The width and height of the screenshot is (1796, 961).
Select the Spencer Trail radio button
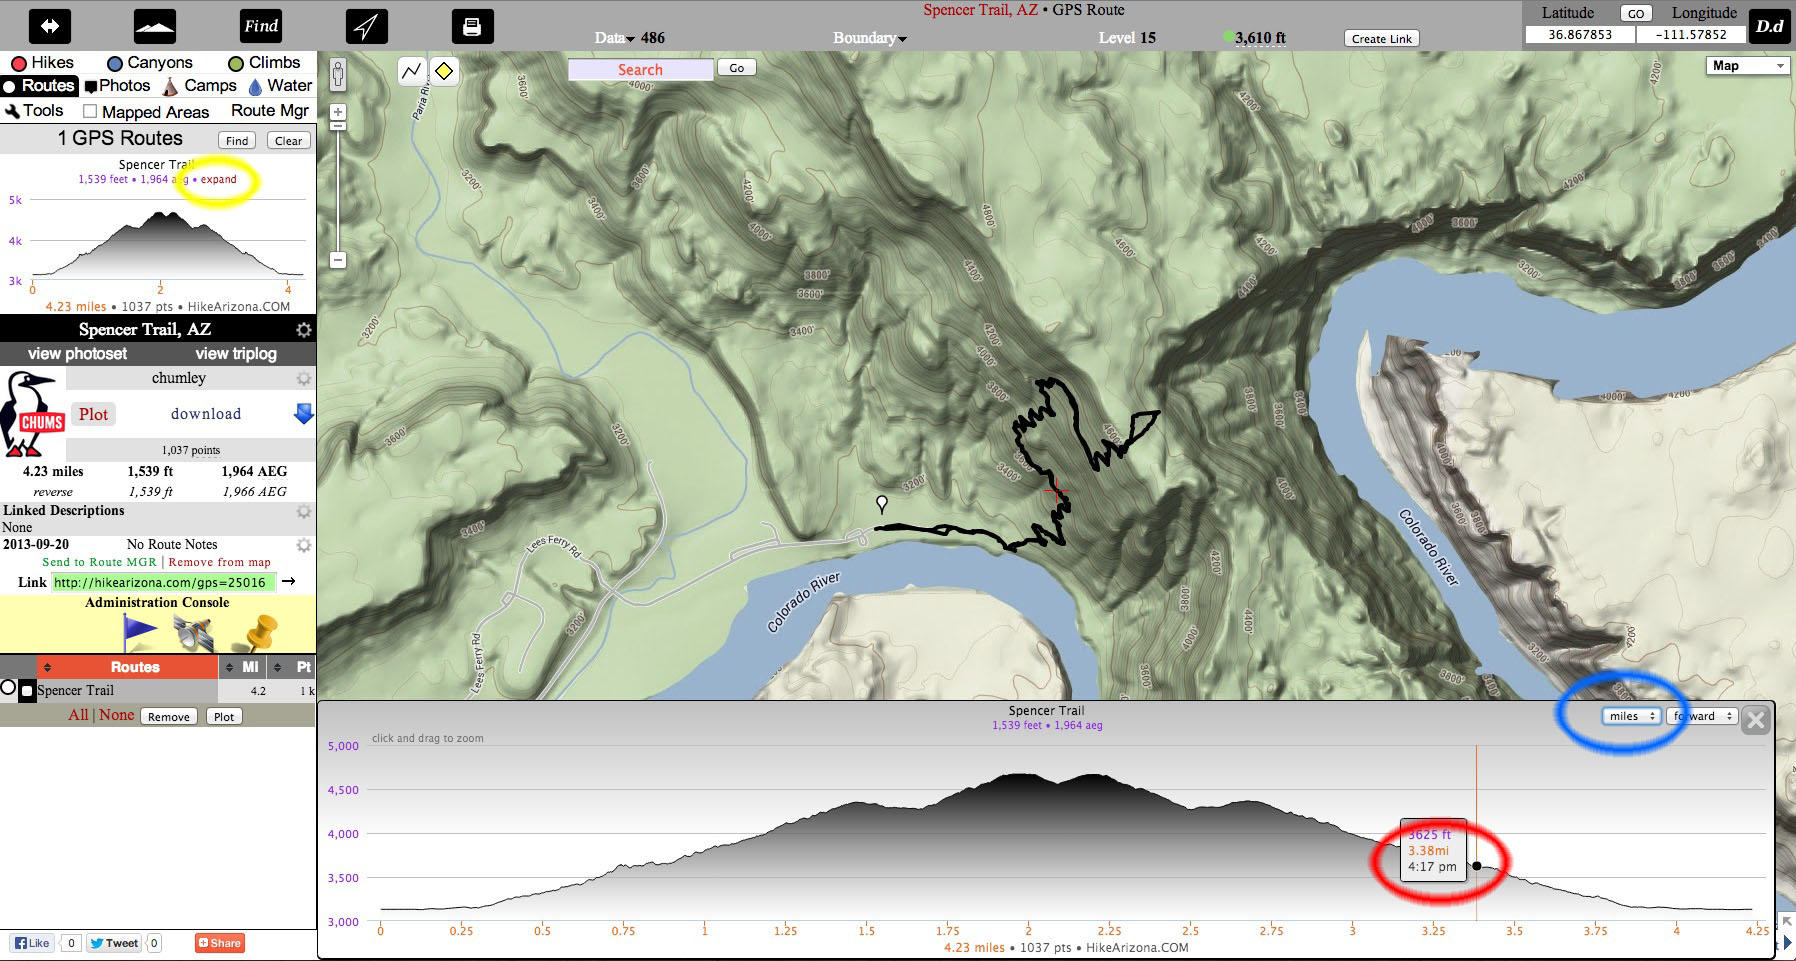pos(9,688)
